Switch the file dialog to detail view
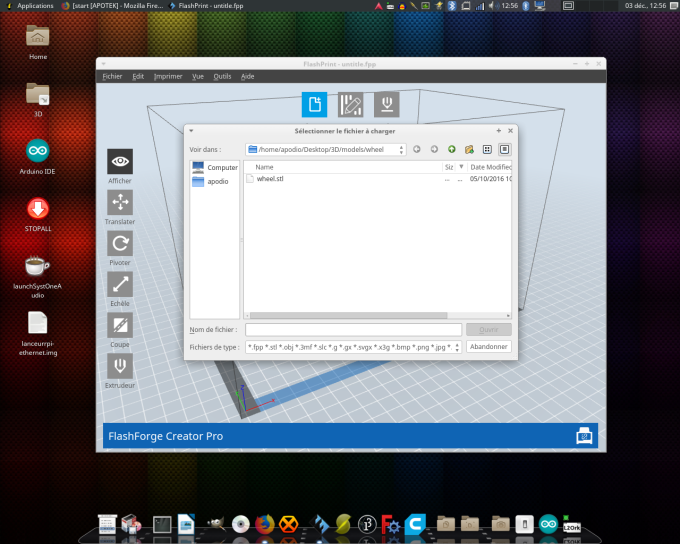The image size is (680, 544). [505, 149]
